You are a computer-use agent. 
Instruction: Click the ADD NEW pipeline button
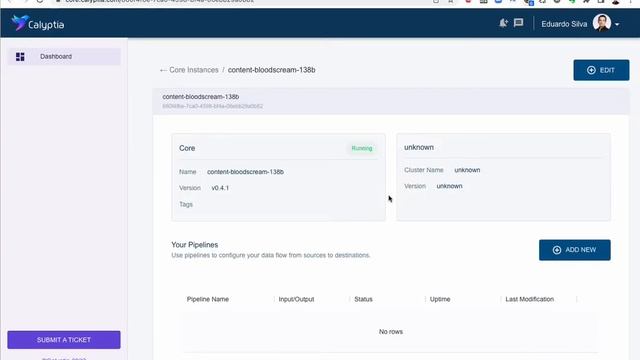coord(575,250)
